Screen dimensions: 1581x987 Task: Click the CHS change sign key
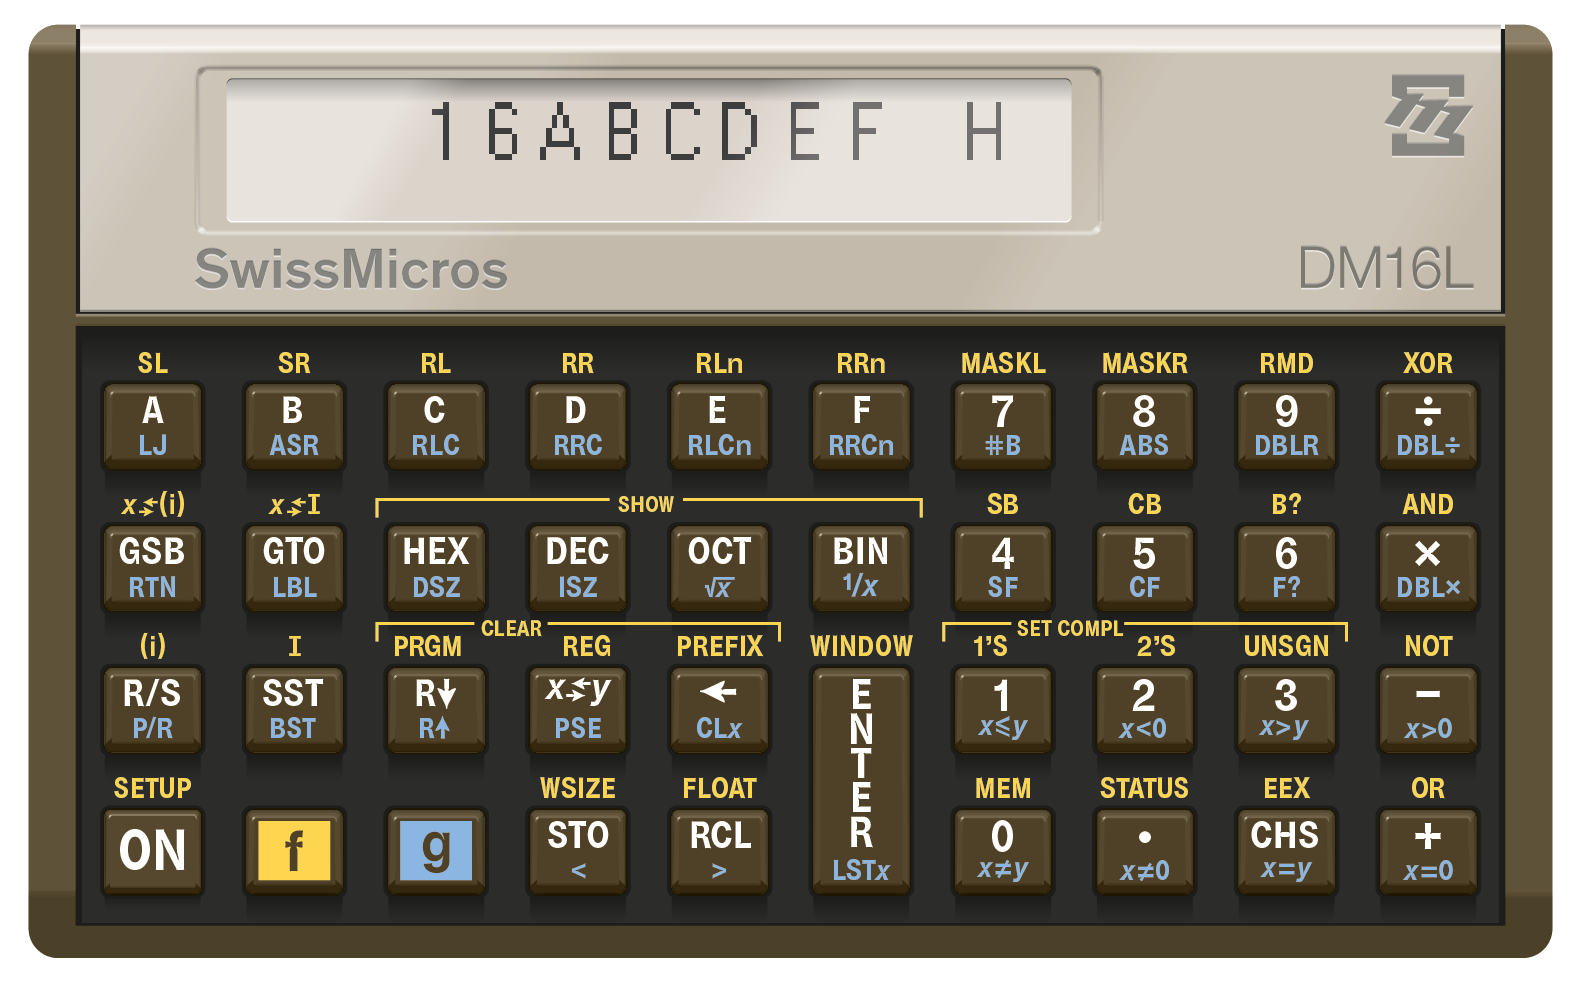point(1287,852)
